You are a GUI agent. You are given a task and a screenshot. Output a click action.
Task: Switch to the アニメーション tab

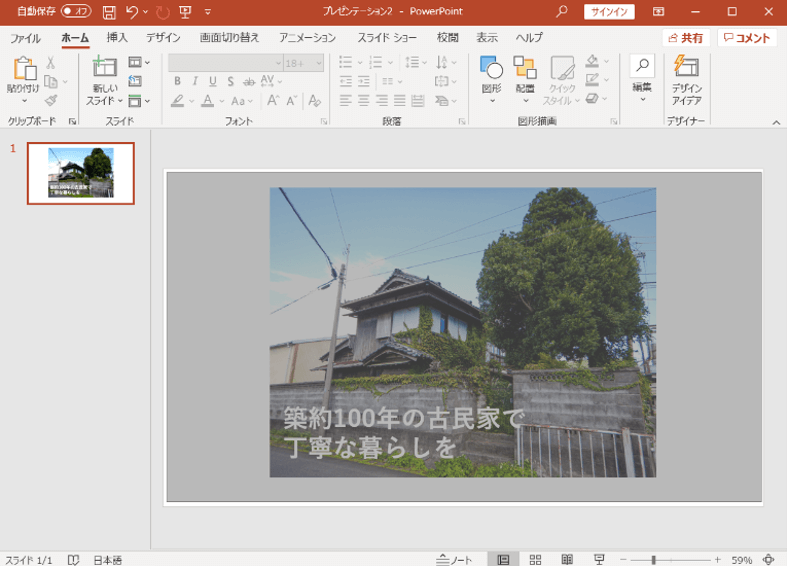pos(307,38)
